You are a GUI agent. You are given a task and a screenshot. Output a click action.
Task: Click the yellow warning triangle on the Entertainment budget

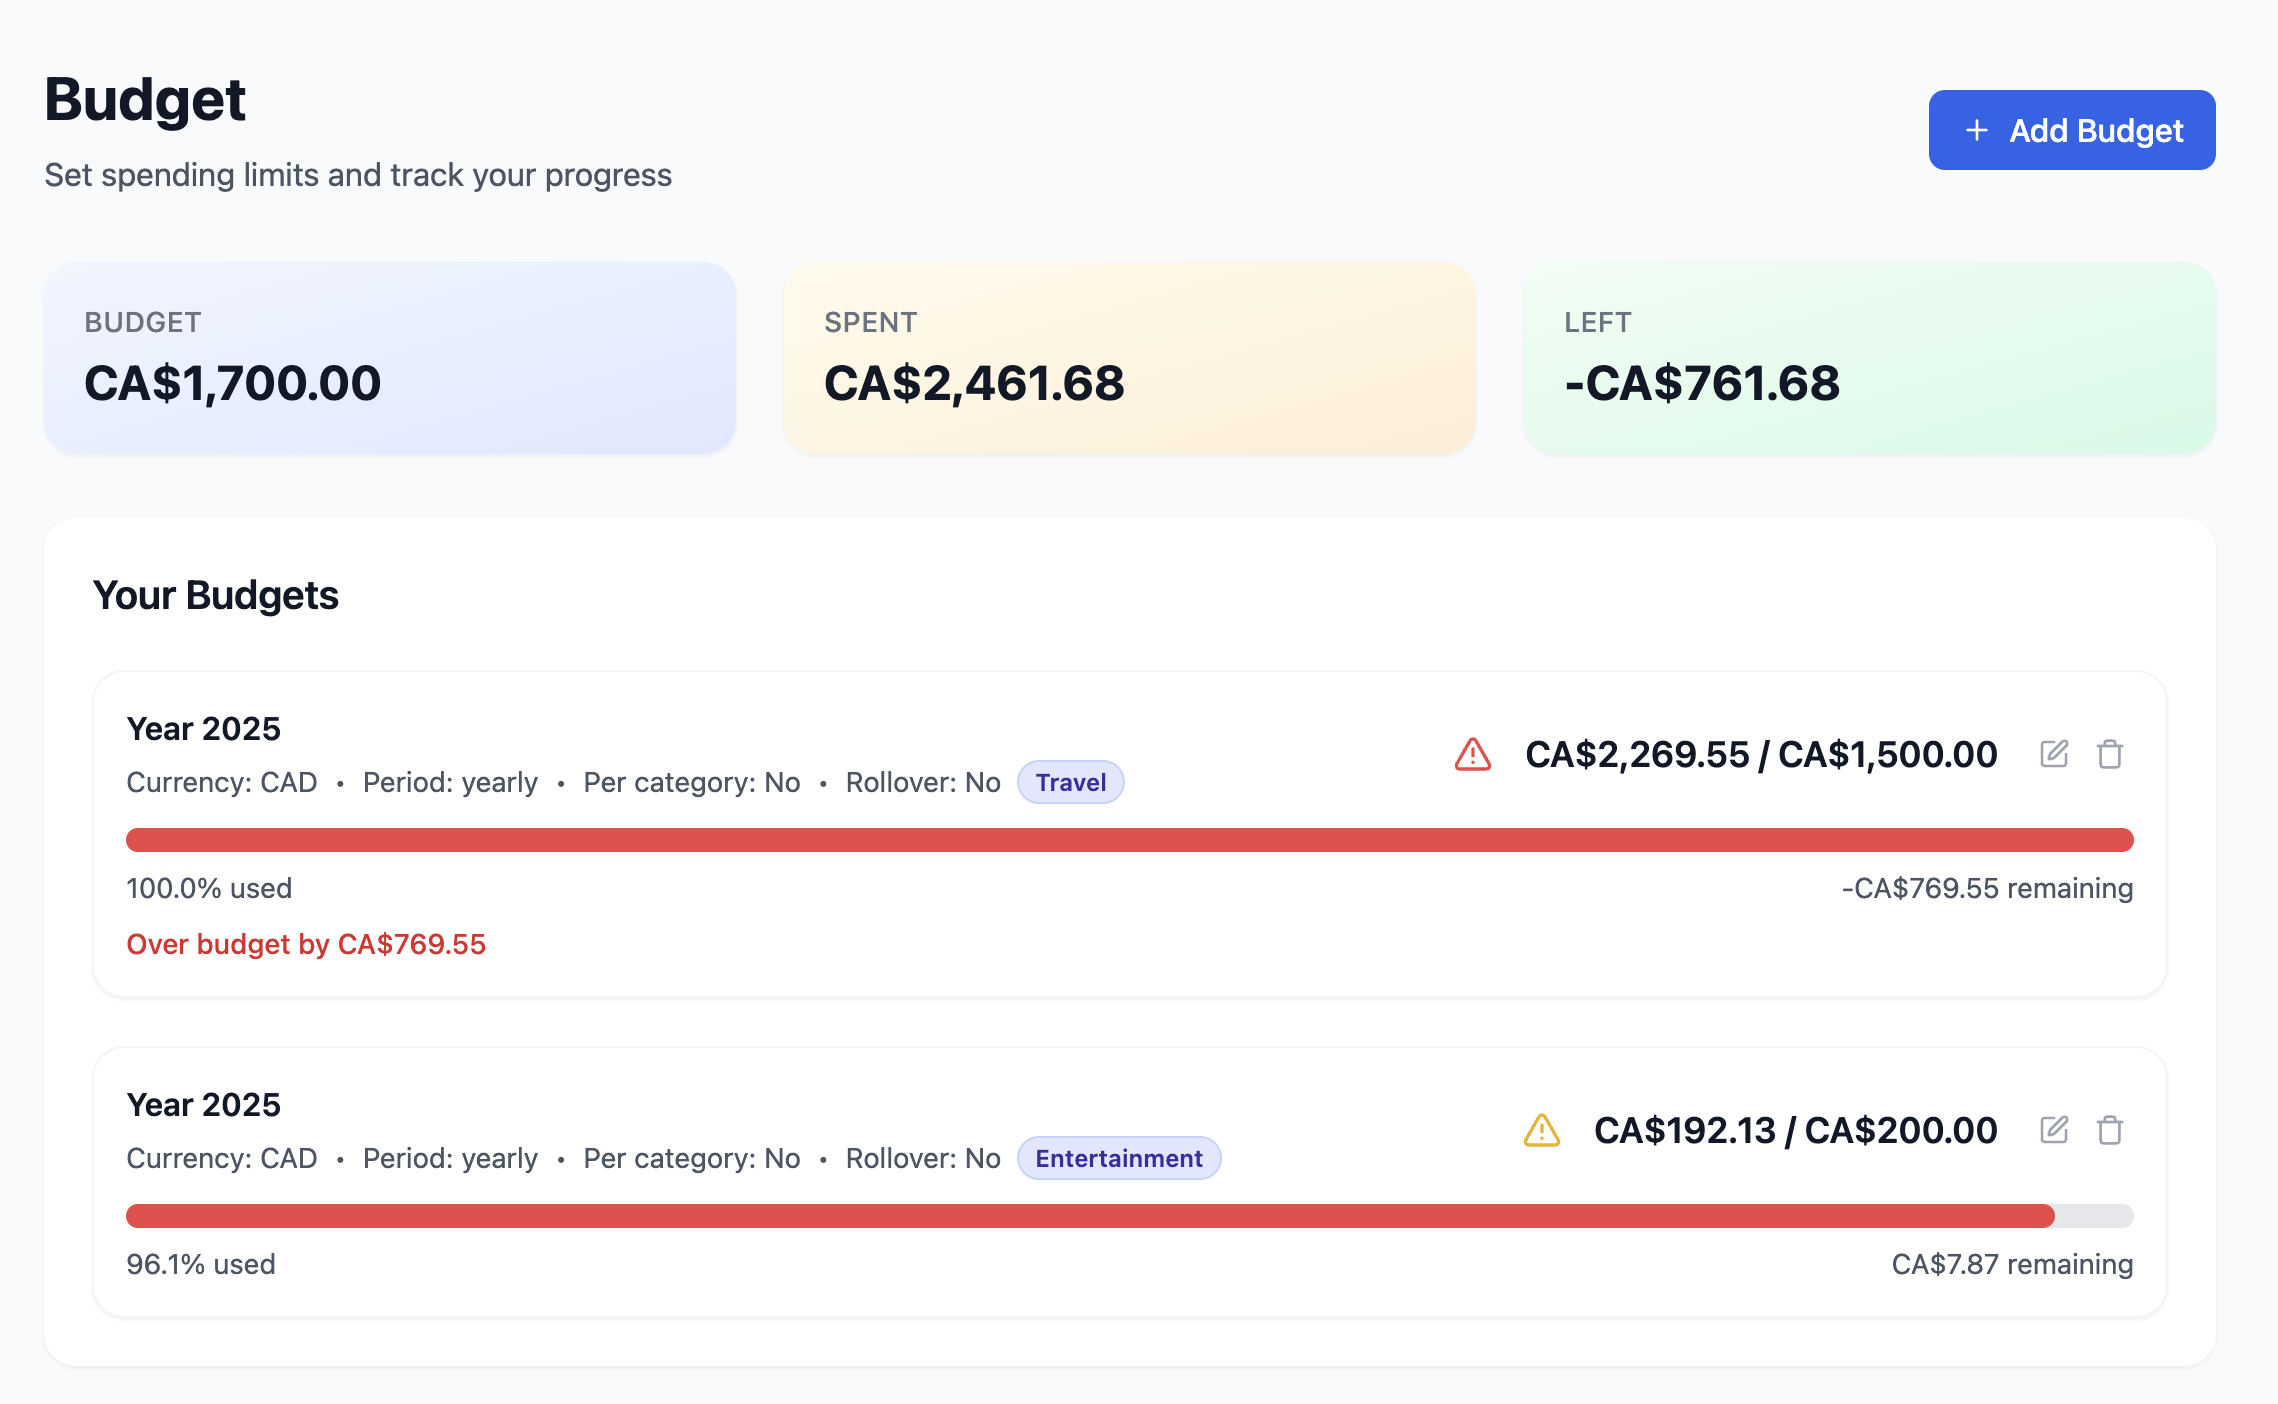(1540, 1130)
